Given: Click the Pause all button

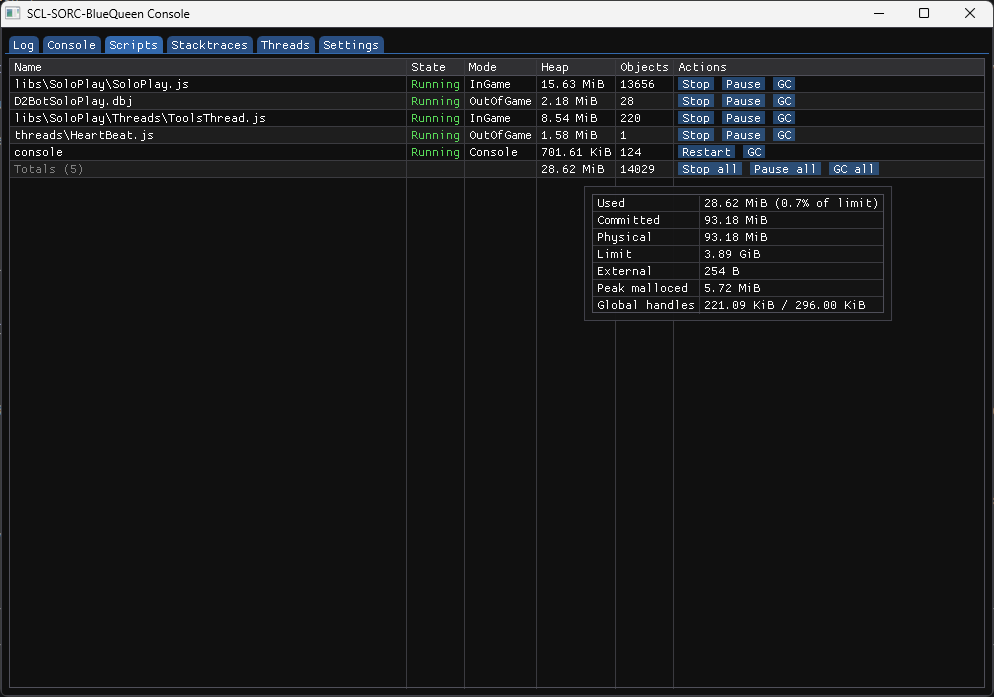Looking at the screenshot, I should point(785,169).
